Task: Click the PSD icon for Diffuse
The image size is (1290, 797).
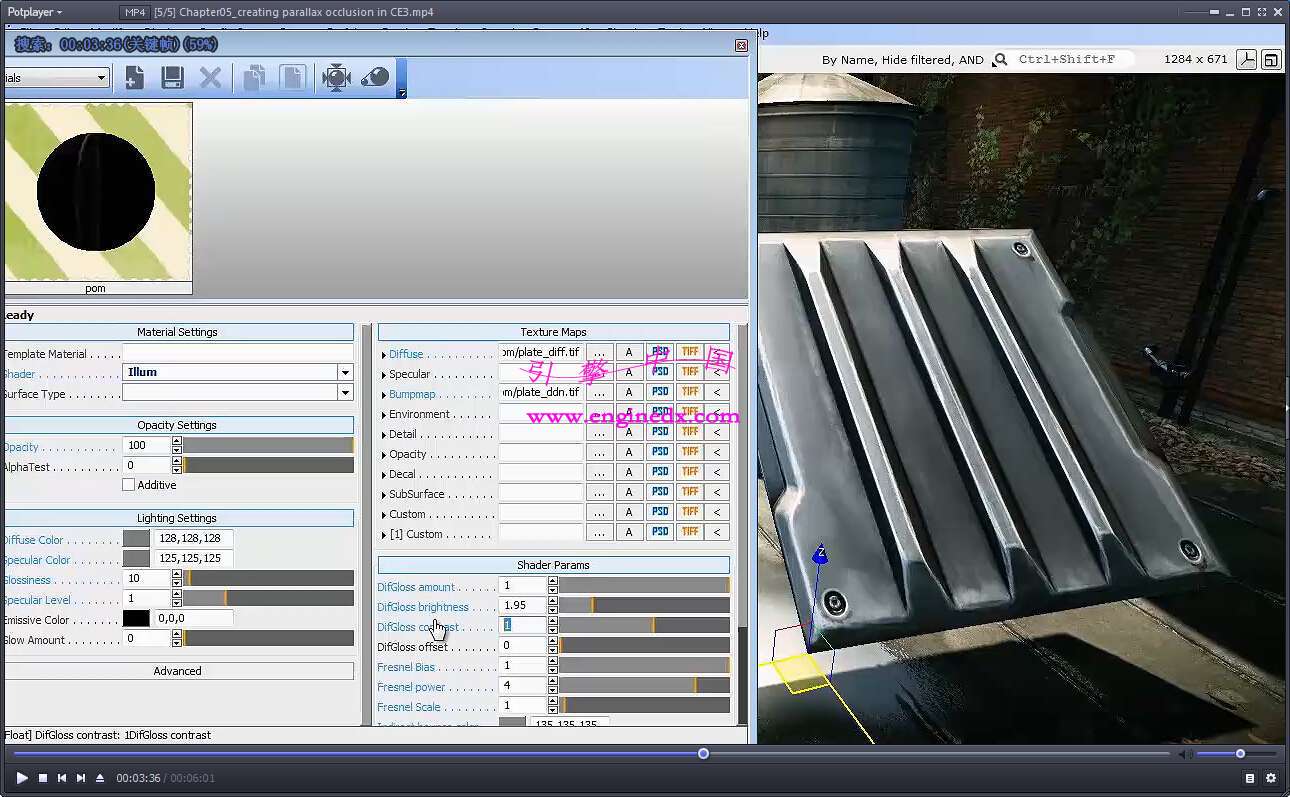Action: coord(660,352)
